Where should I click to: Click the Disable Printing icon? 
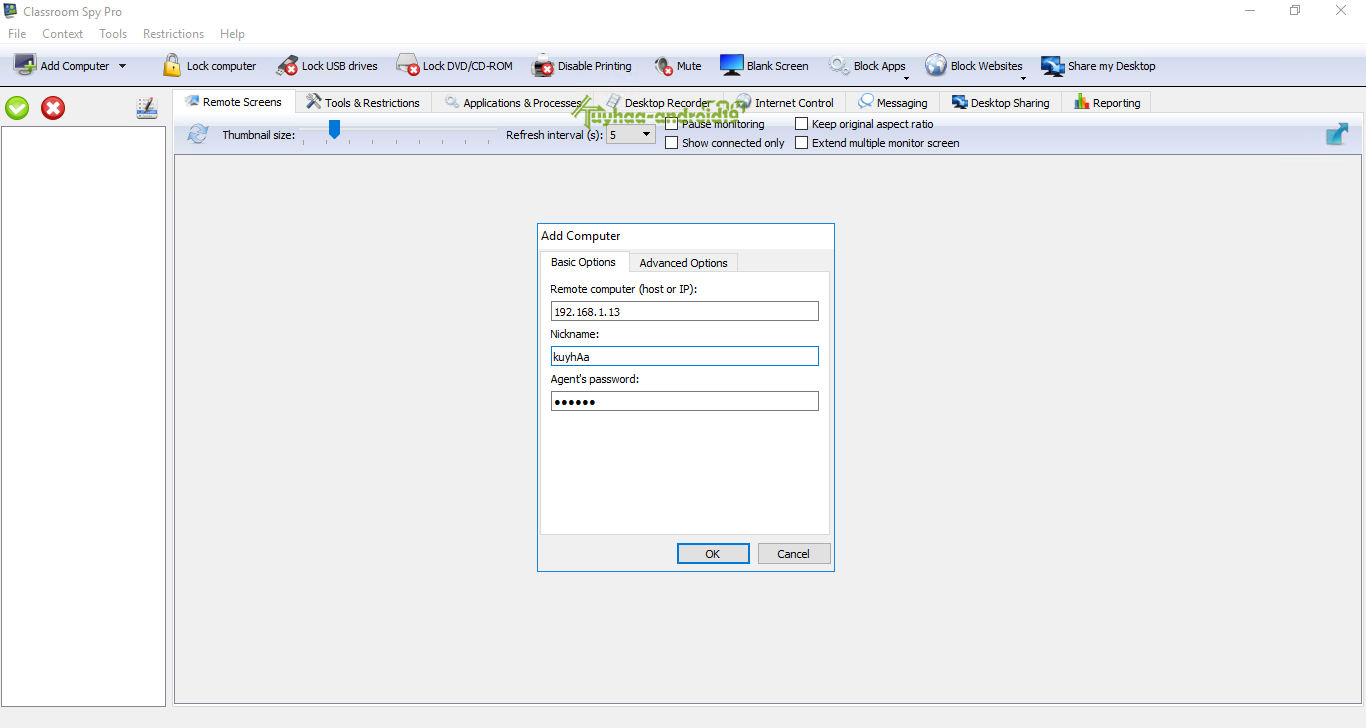pos(543,66)
